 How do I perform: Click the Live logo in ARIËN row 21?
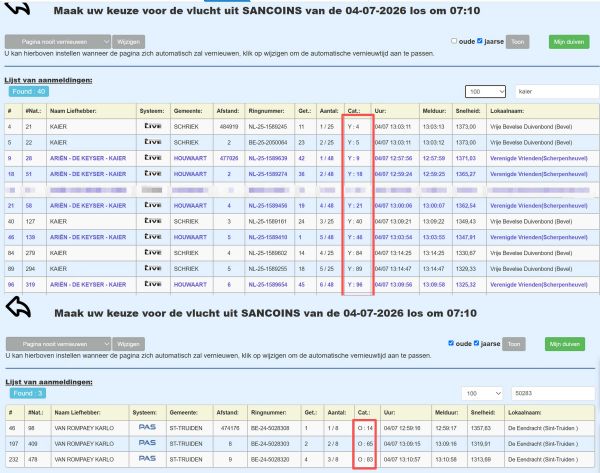[153, 205]
